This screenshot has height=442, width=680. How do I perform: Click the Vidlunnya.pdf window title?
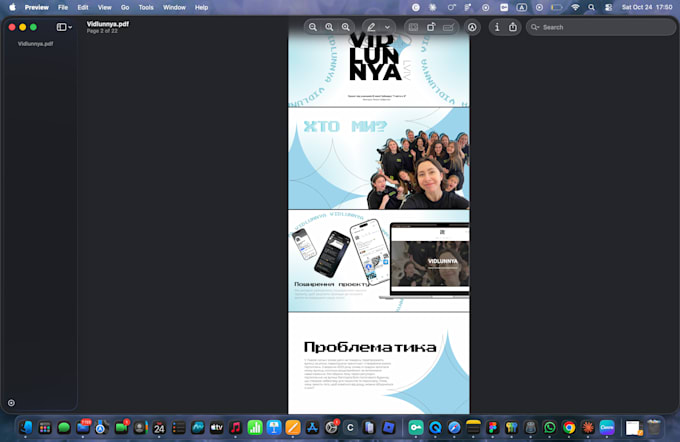pyautogui.click(x=108, y=24)
